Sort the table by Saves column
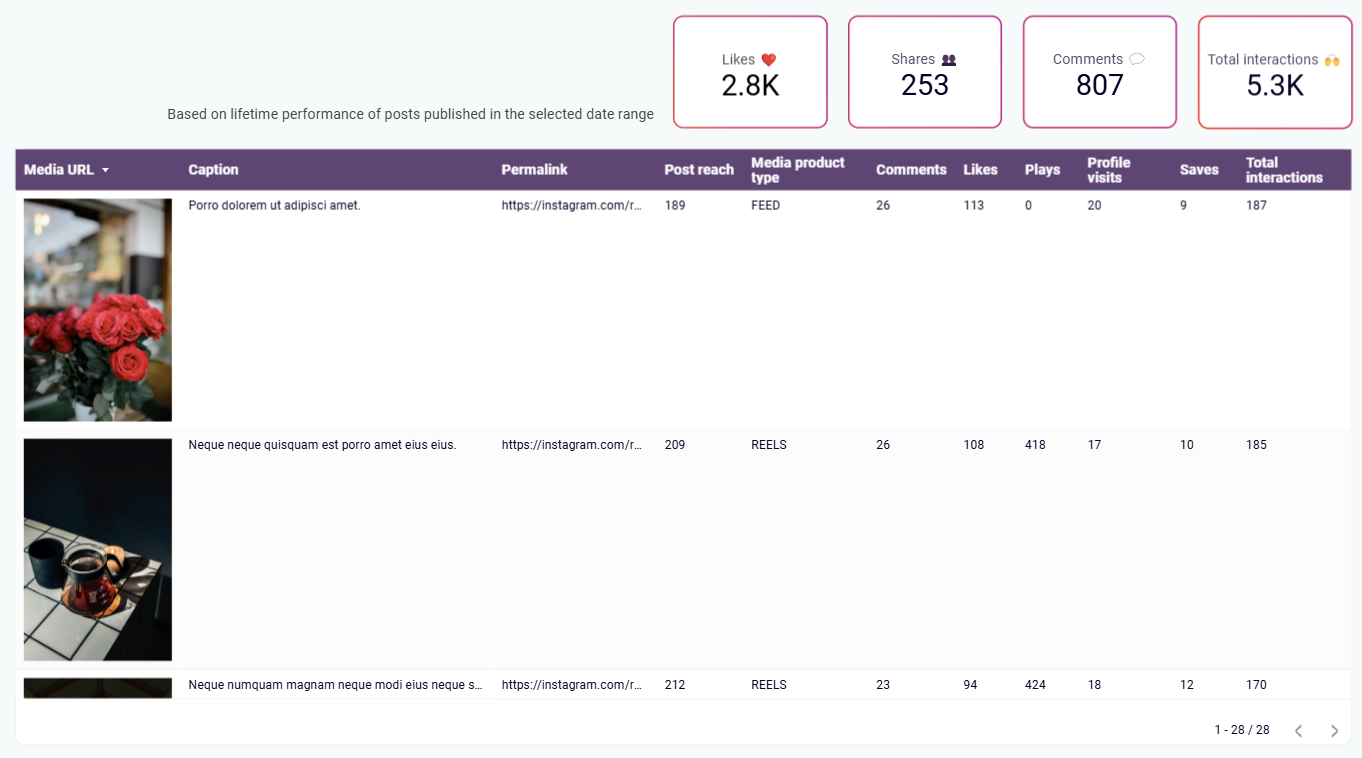This screenshot has height=758, width=1362. [1199, 170]
